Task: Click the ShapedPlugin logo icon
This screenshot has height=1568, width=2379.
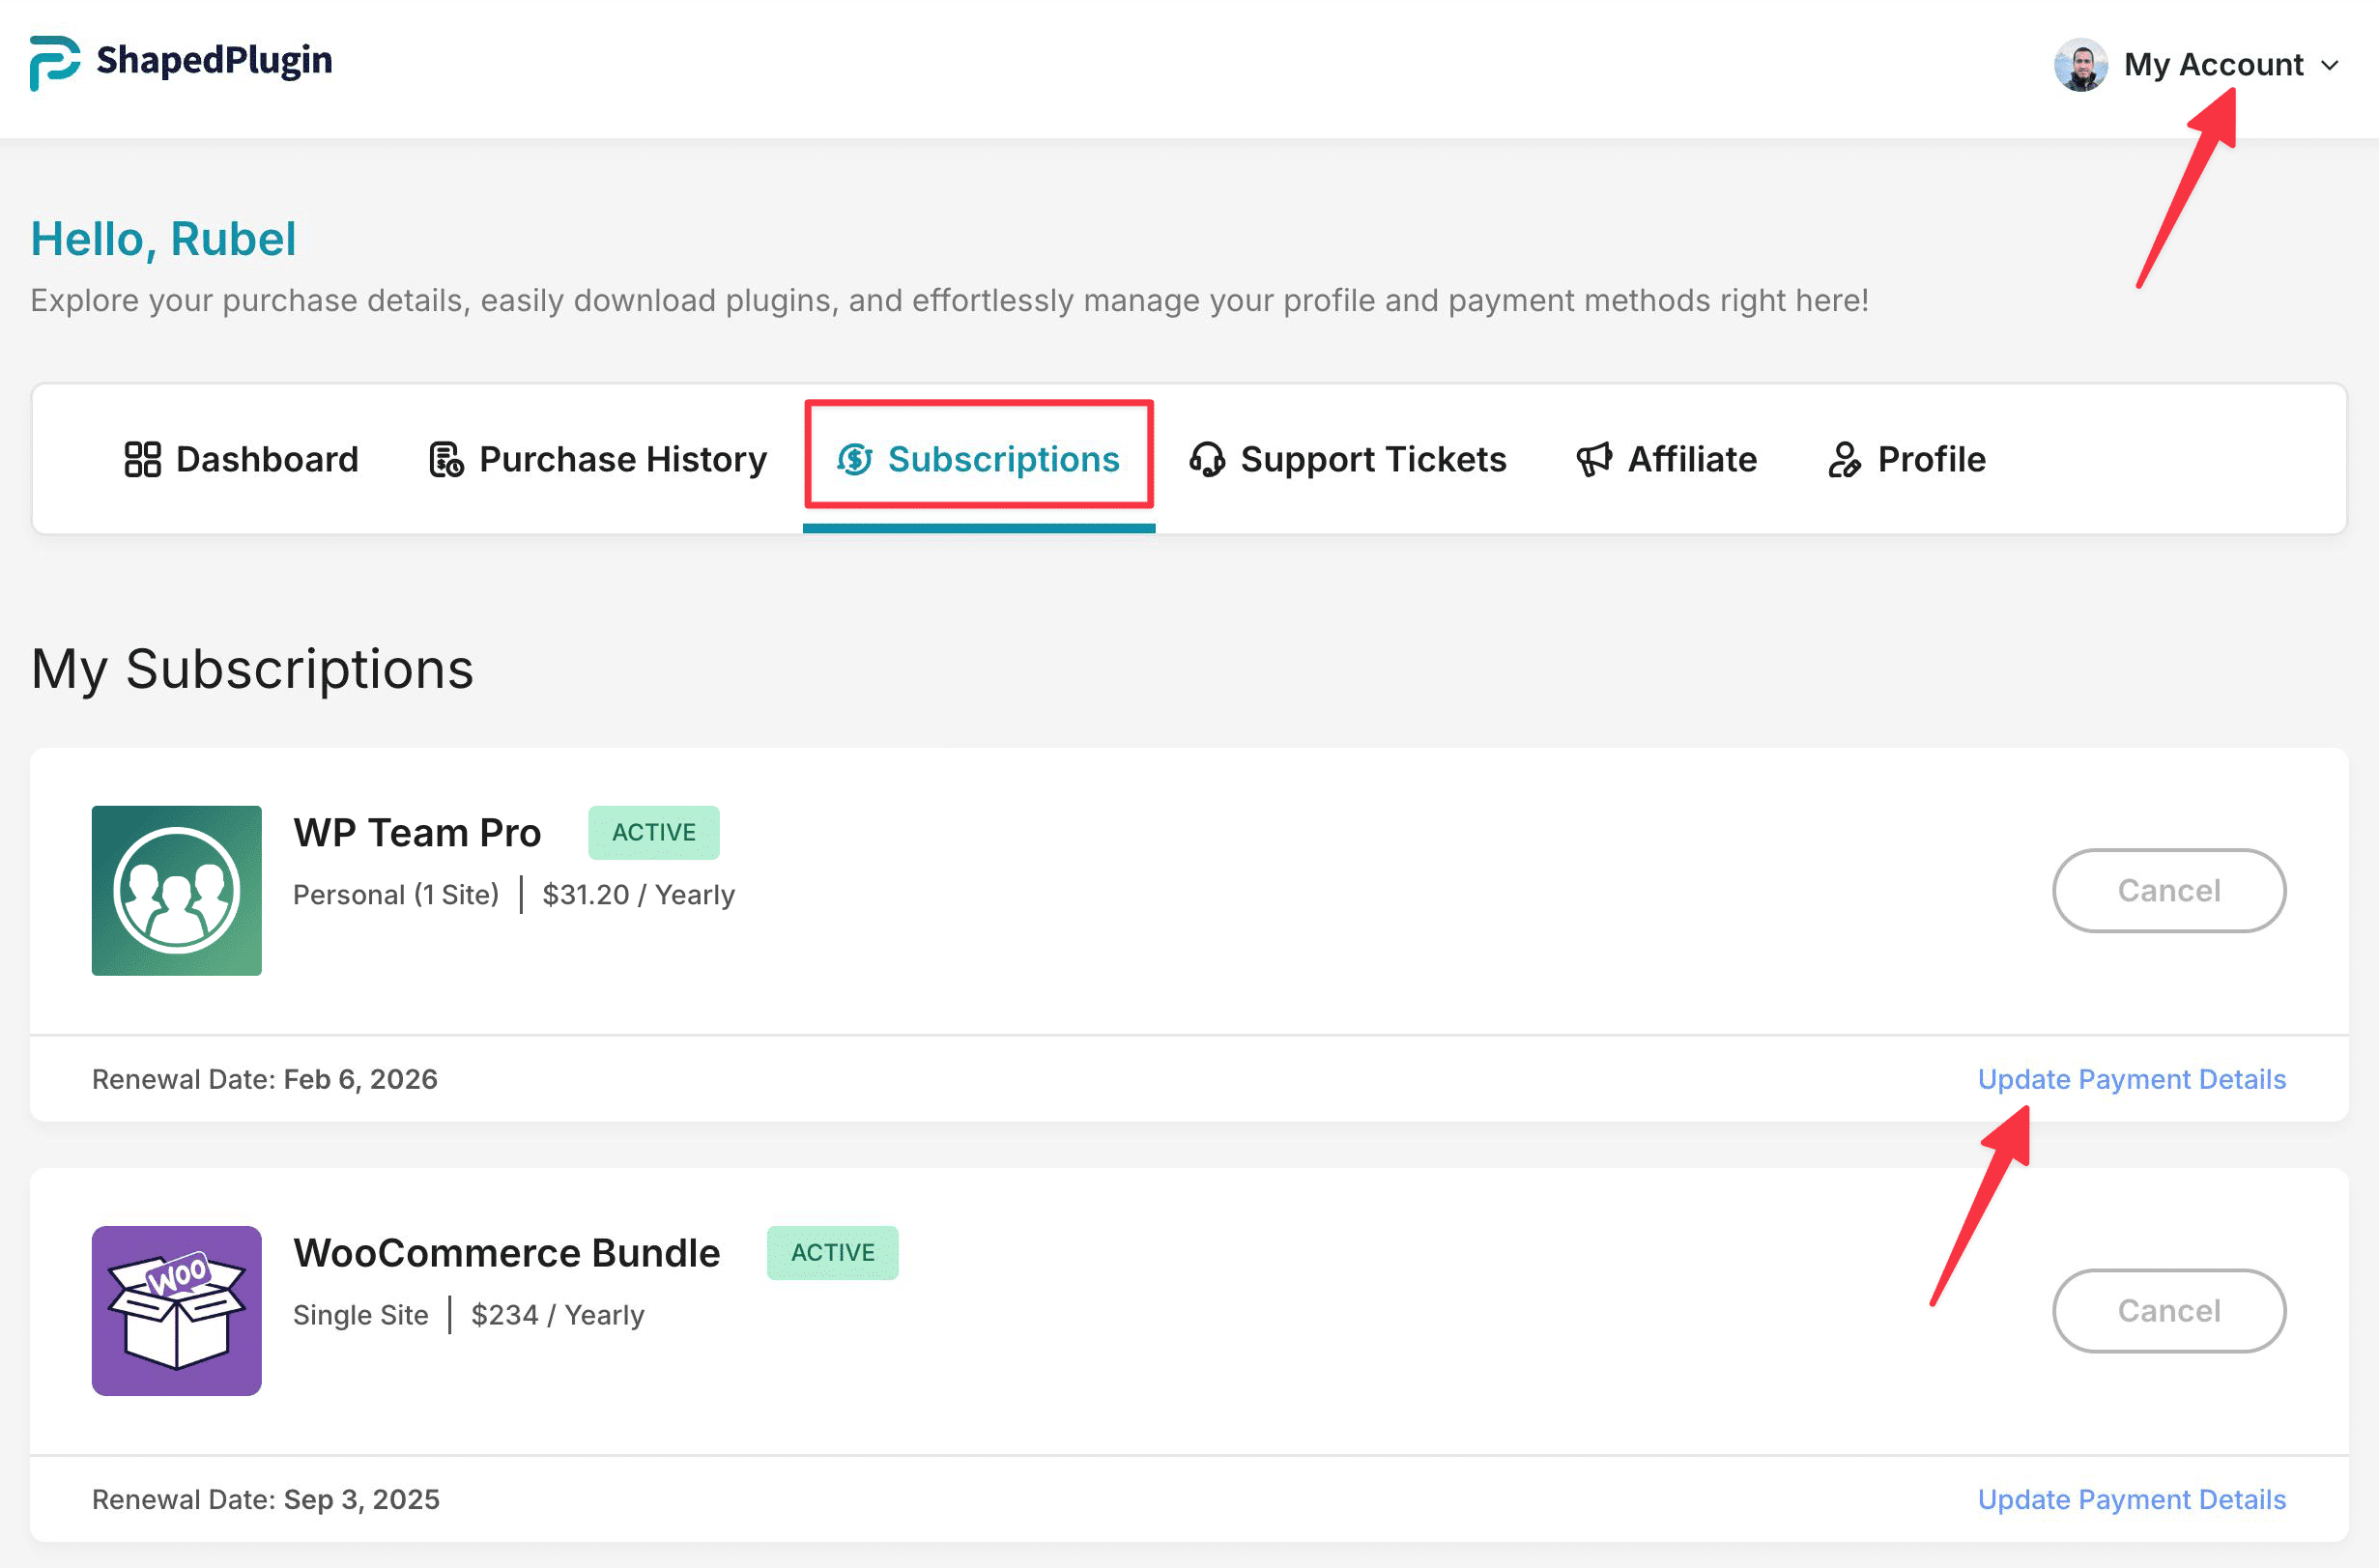Action: click(x=54, y=63)
